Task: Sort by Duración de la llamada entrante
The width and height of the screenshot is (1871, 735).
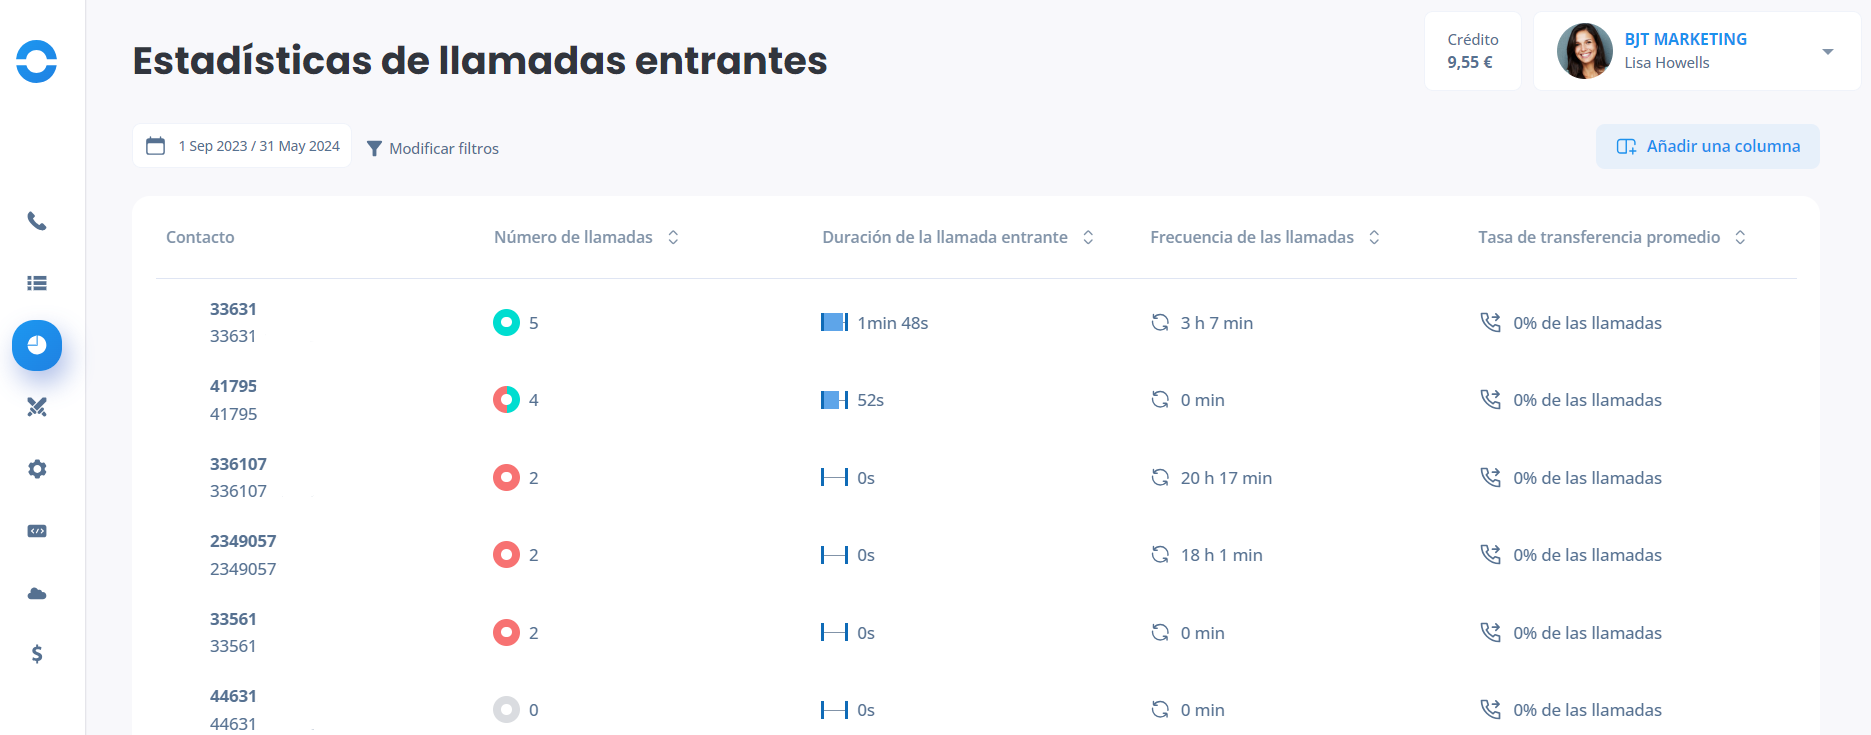Action: coord(1088,237)
